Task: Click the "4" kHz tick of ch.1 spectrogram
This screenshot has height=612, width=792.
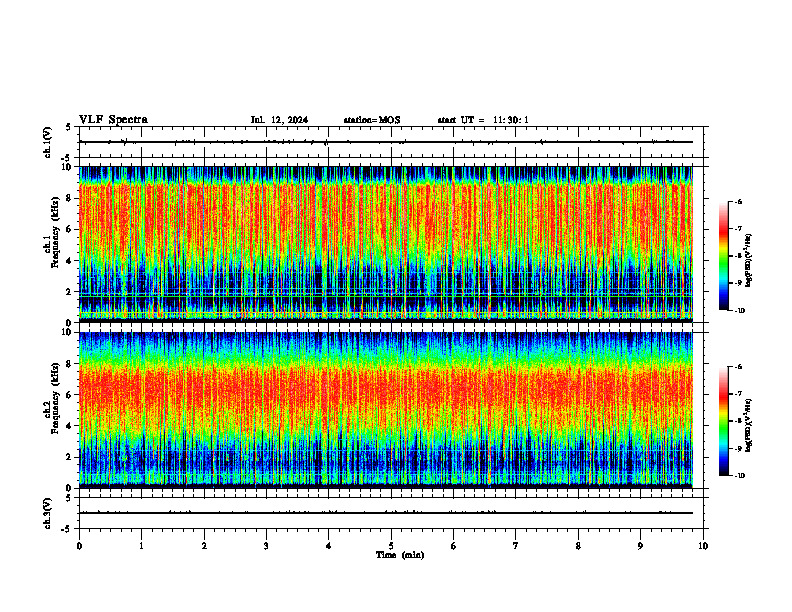Action: coord(70,261)
